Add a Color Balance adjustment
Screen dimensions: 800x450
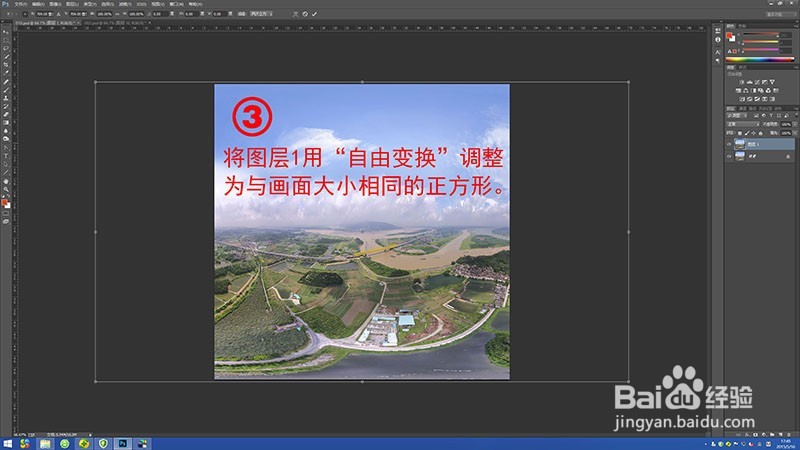745,90
